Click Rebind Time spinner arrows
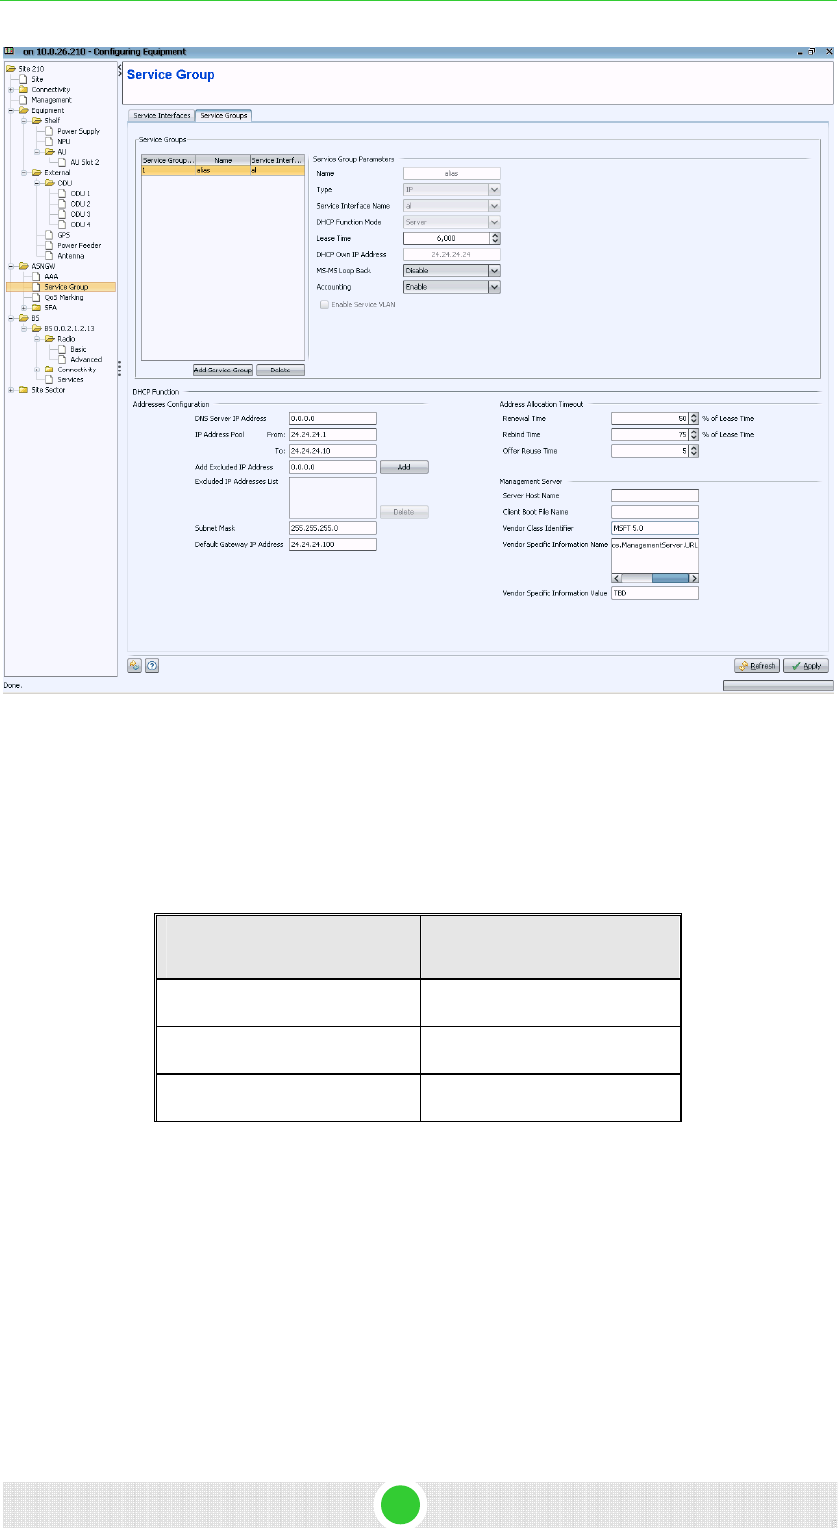Viewport: 838px width, 1532px height. tap(694, 434)
